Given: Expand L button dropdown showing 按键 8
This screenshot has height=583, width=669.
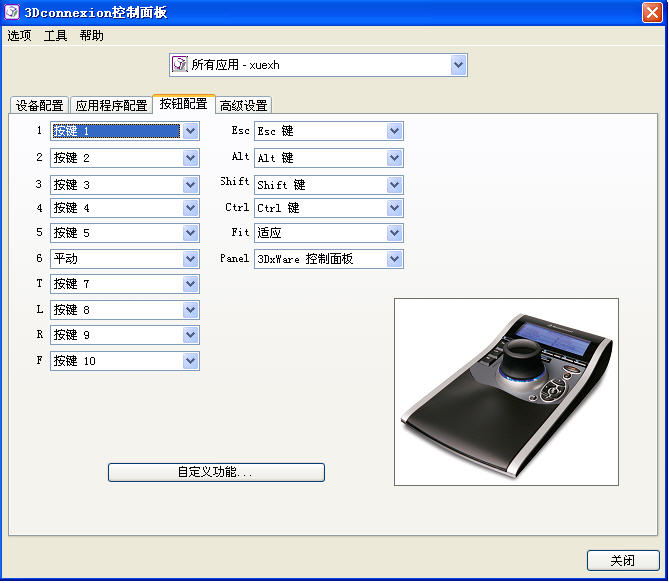Looking at the screenshot, I should [x=190, y=310].
